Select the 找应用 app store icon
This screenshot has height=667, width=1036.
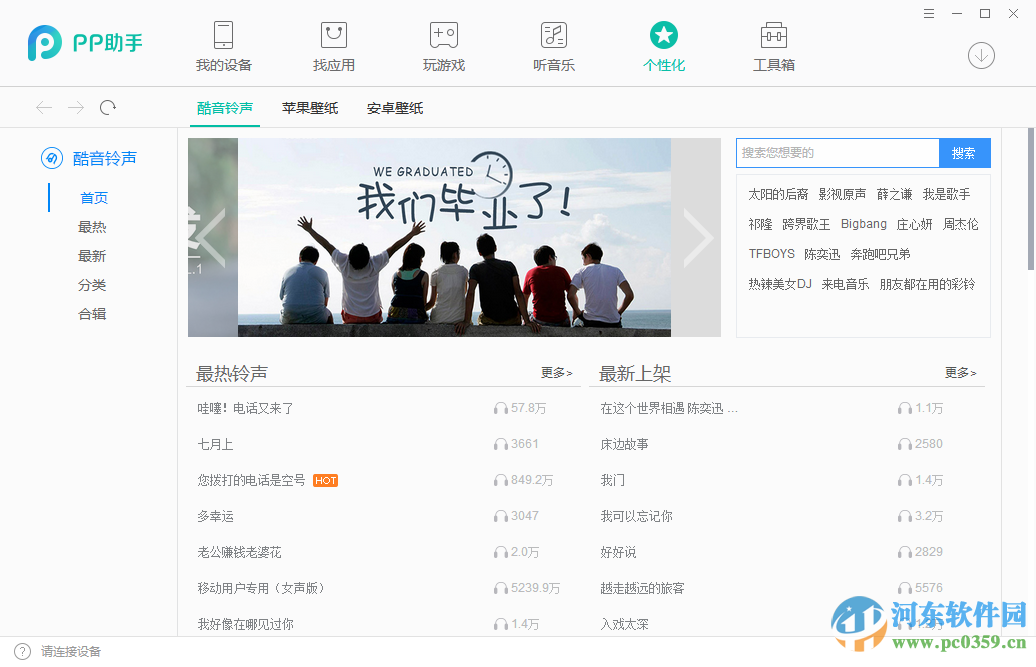tap(333, 43)
